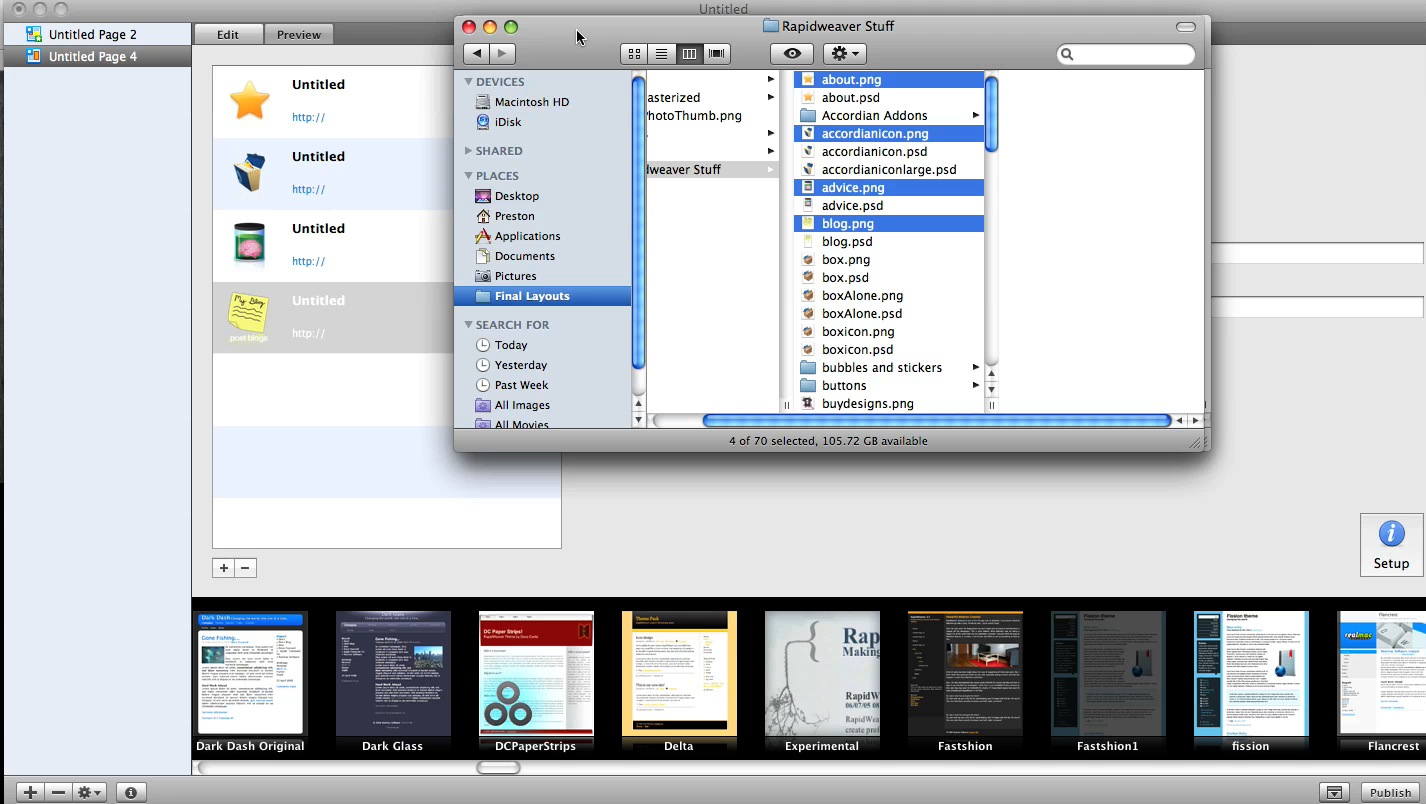Click the Finder horizontal scrollbar thumb
This screenshot has height=804, width=1426.
coord(936,421)
